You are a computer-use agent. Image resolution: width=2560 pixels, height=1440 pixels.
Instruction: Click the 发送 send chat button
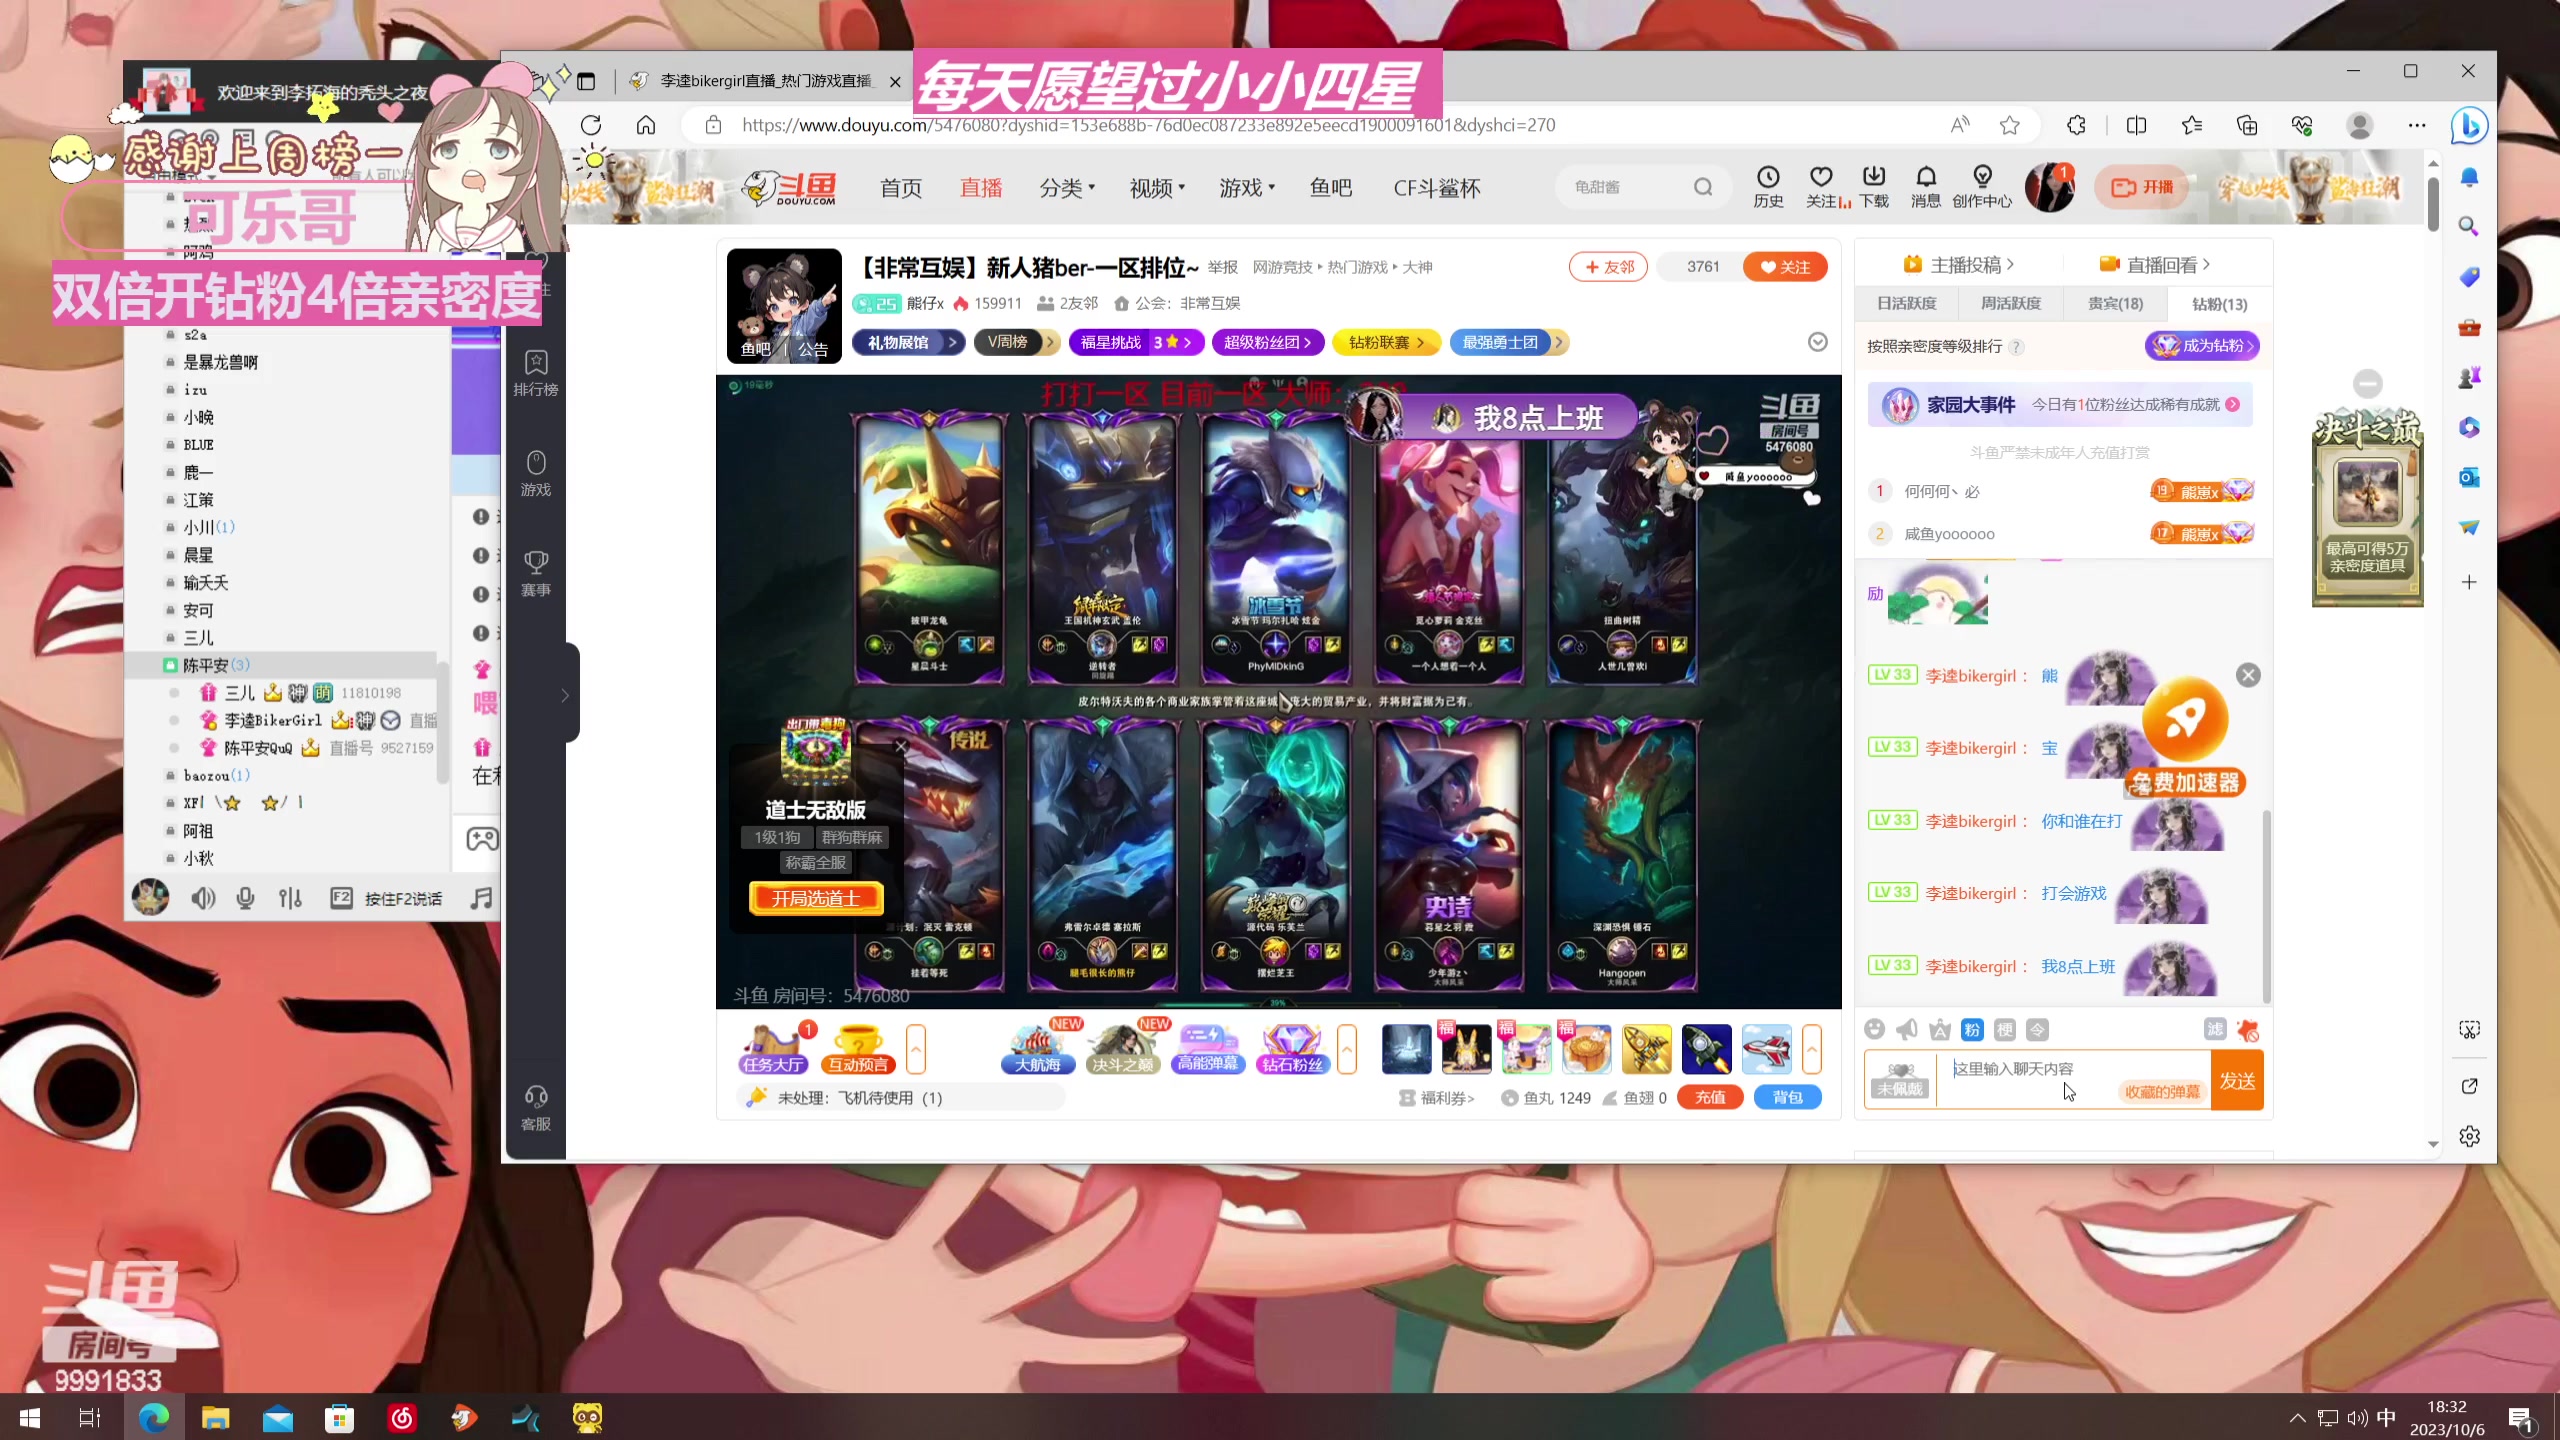click(x=2237, y=1080)
